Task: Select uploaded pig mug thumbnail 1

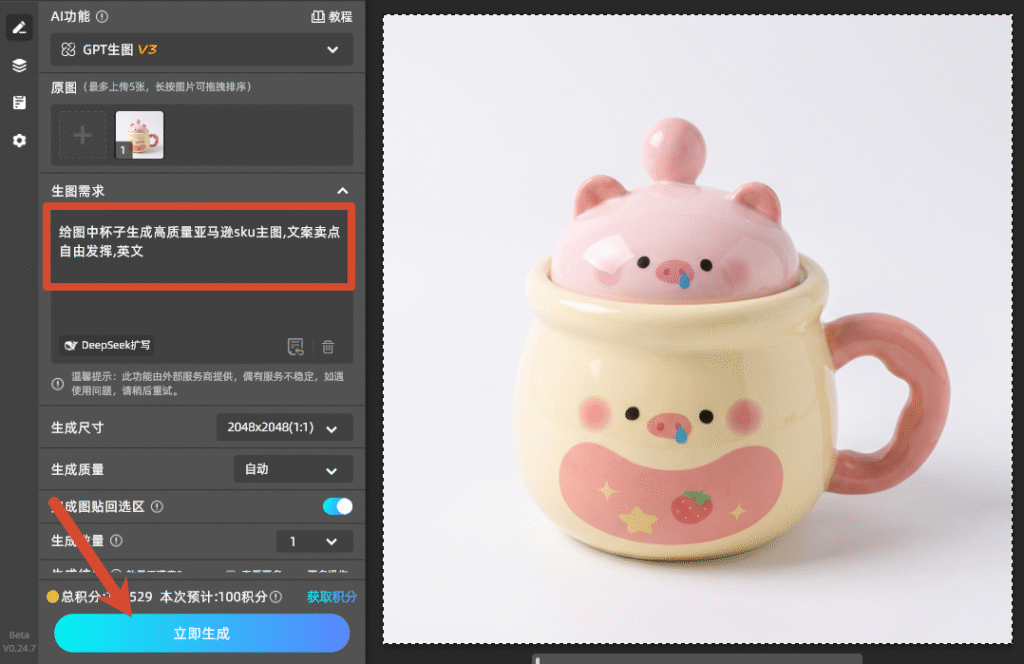Action: [x=139, y=135]
